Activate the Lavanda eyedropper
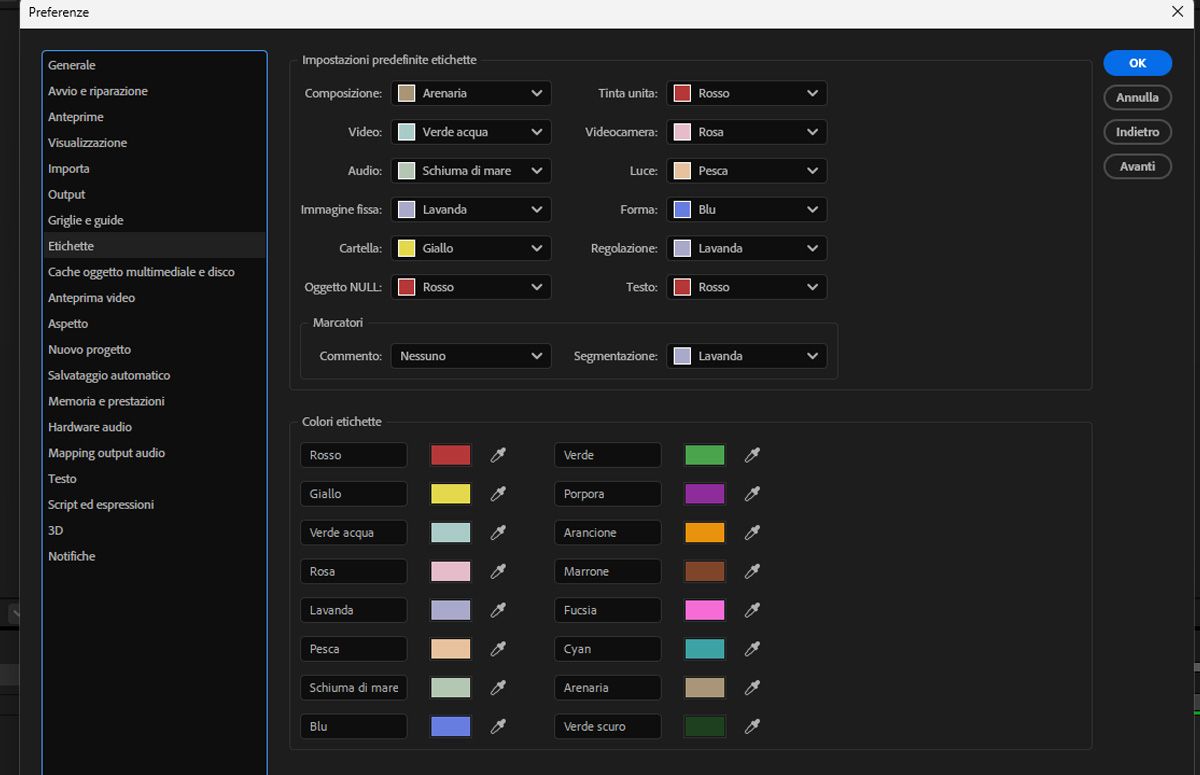1200x775 pixels. point(498,610)
